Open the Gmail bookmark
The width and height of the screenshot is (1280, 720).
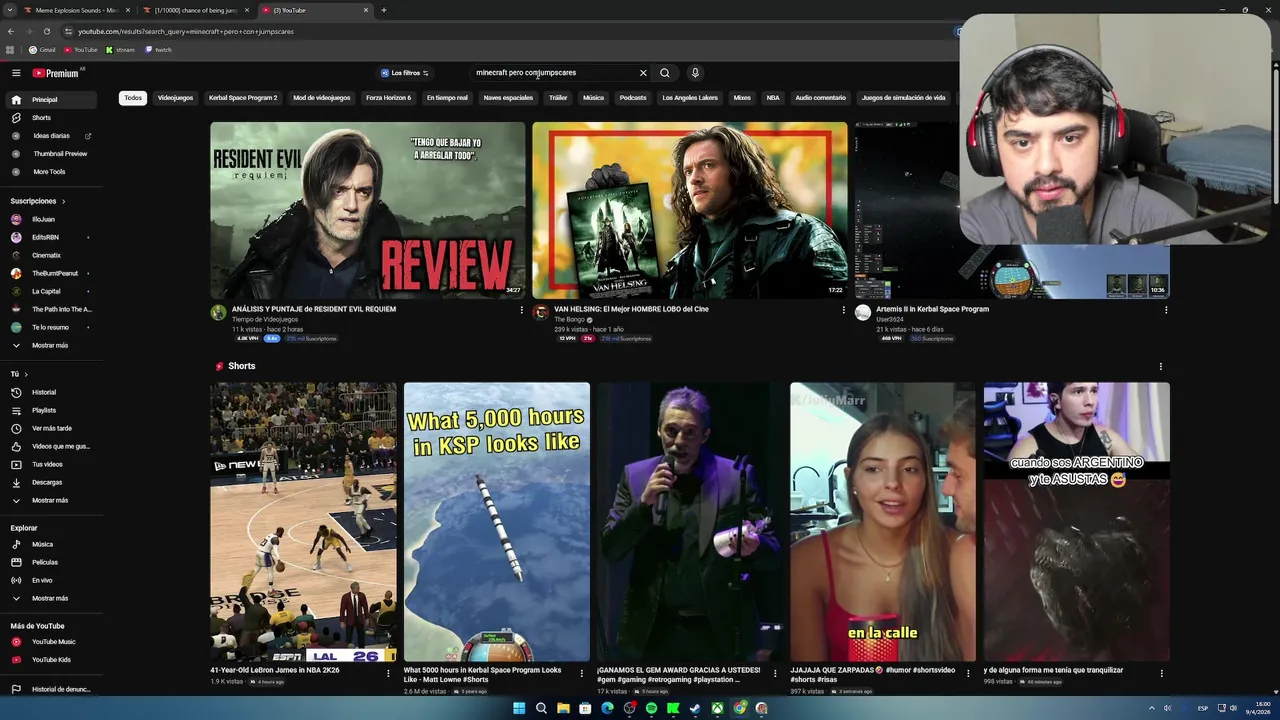(42, 50)
